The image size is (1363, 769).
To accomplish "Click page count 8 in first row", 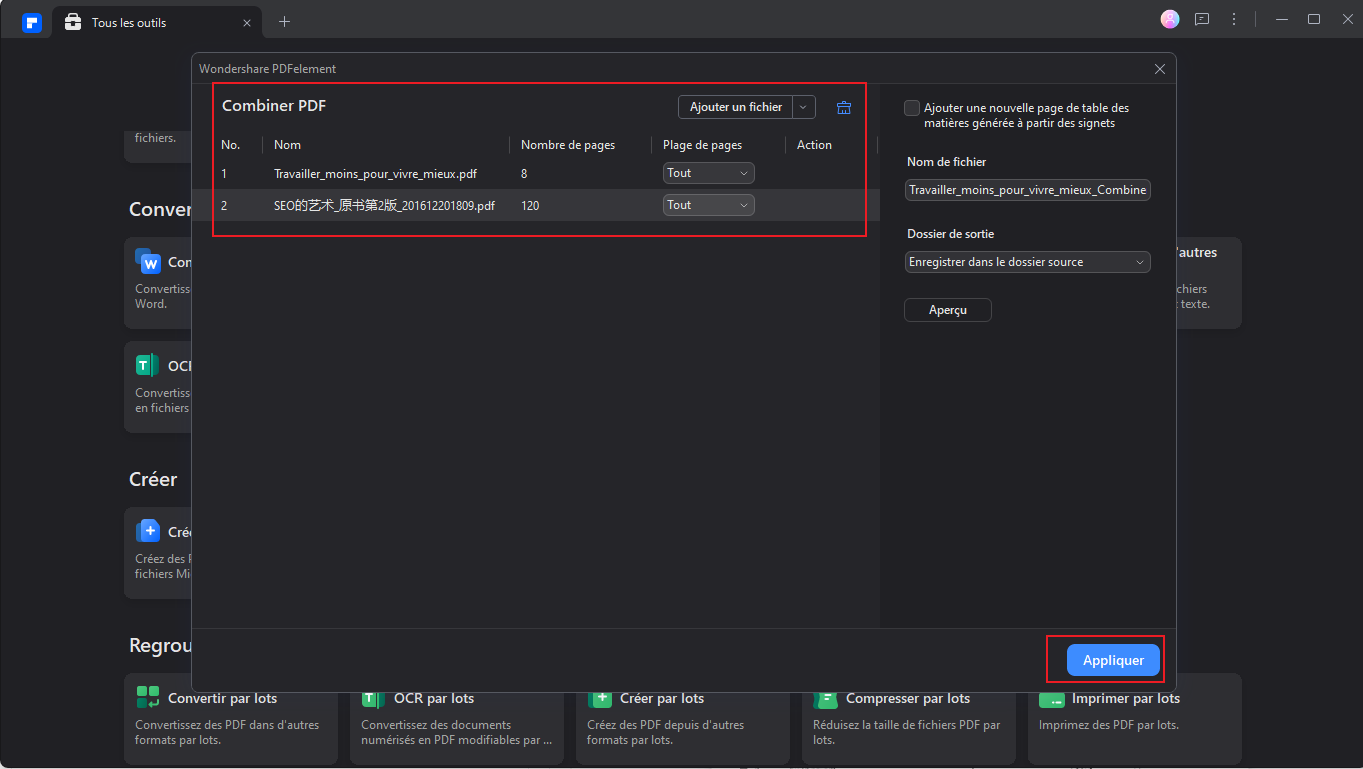I will coord(524,173).
